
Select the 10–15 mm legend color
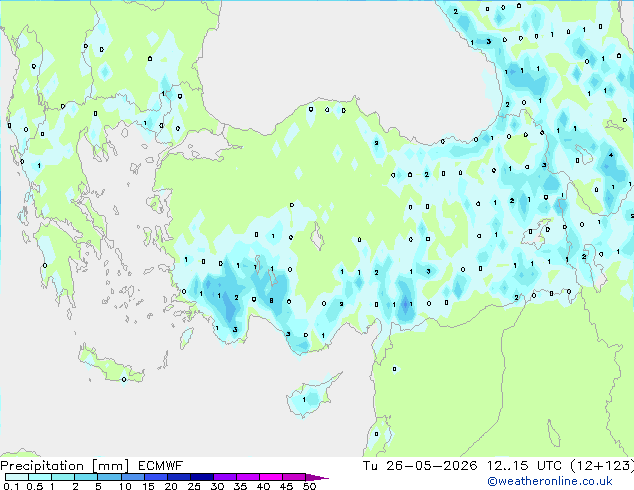[132, 477]
